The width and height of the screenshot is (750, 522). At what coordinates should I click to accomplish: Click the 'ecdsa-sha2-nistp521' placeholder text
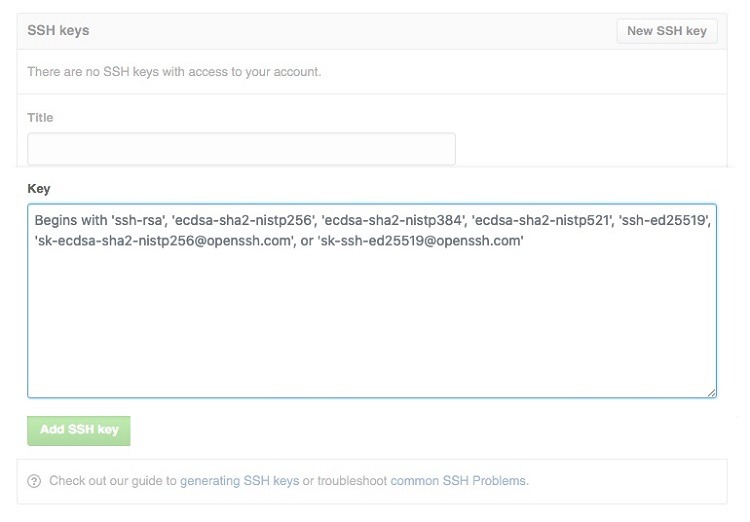point(543,220)
